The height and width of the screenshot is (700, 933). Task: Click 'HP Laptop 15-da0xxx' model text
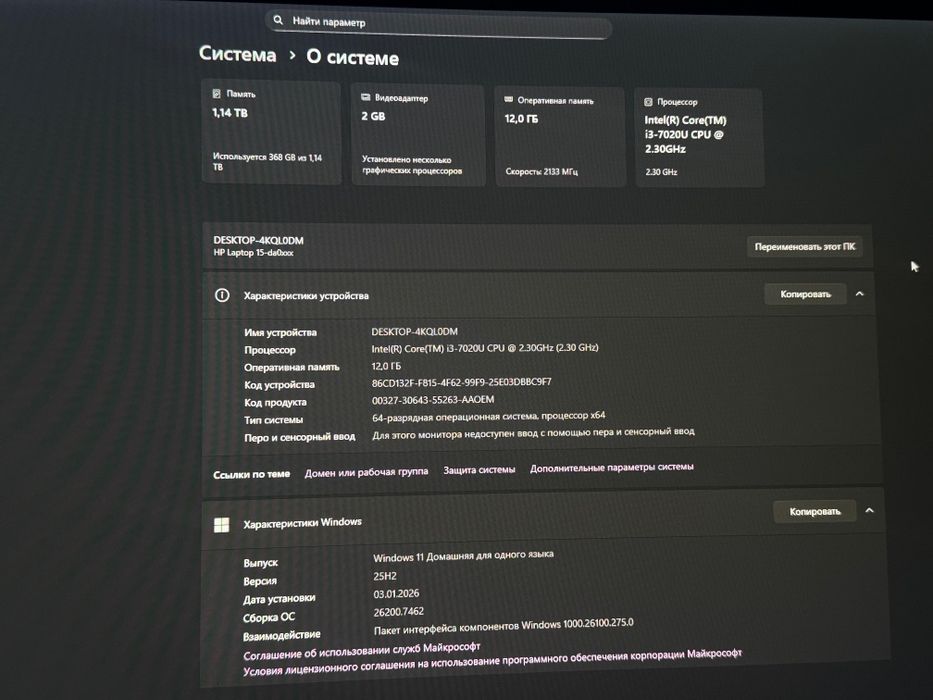[253, 252]
